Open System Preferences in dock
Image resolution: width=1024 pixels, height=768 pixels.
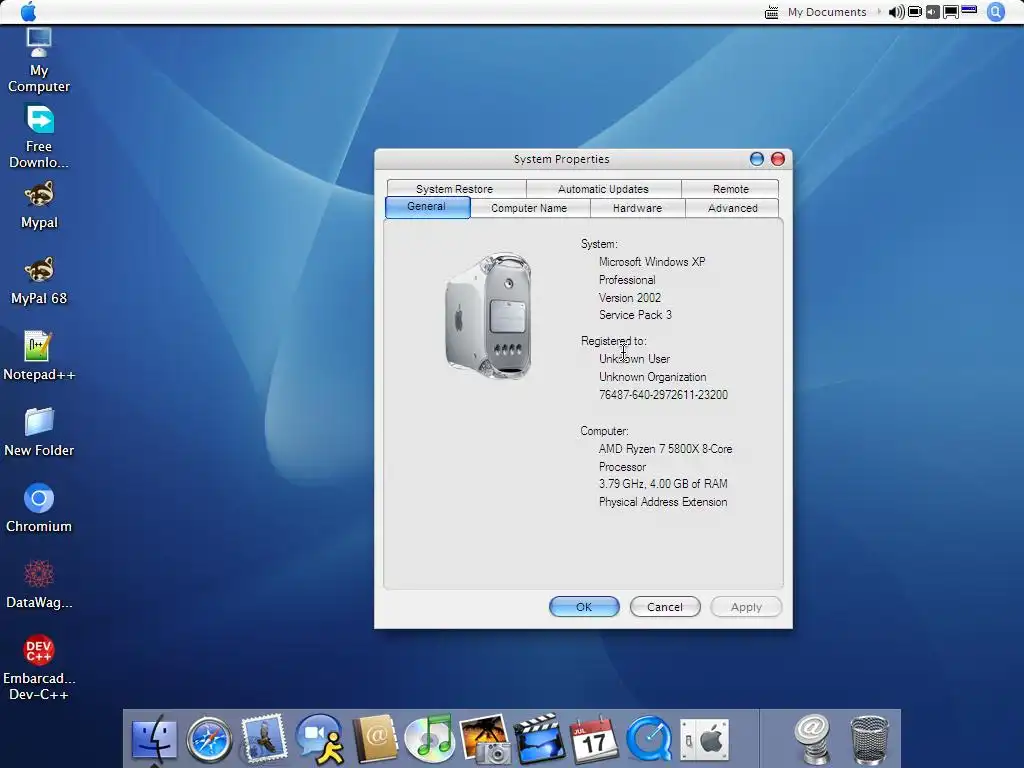(x=704, y=741)
